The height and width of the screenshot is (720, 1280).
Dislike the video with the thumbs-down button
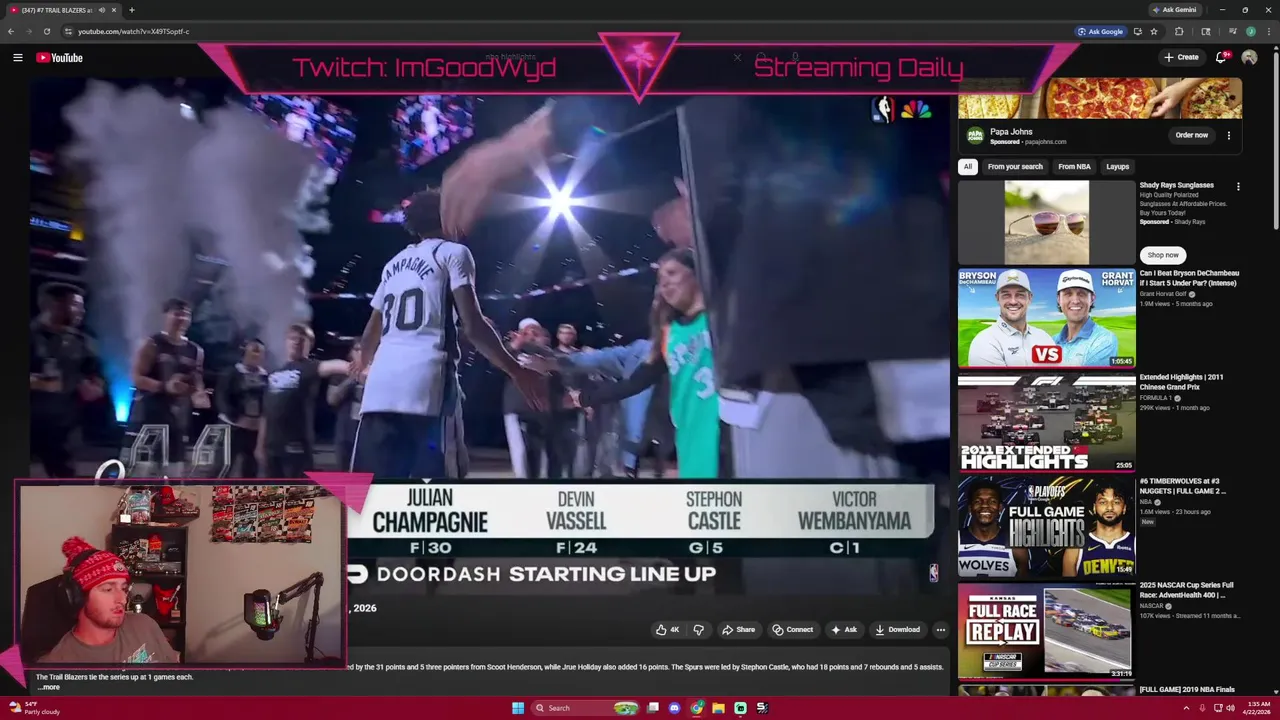(x=698, y=630)
